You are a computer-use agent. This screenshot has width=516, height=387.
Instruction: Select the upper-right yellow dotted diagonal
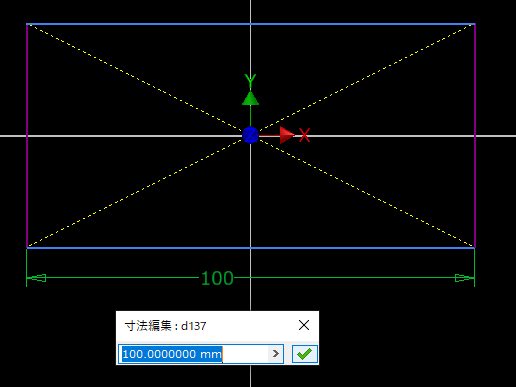[x=367, y=77]
